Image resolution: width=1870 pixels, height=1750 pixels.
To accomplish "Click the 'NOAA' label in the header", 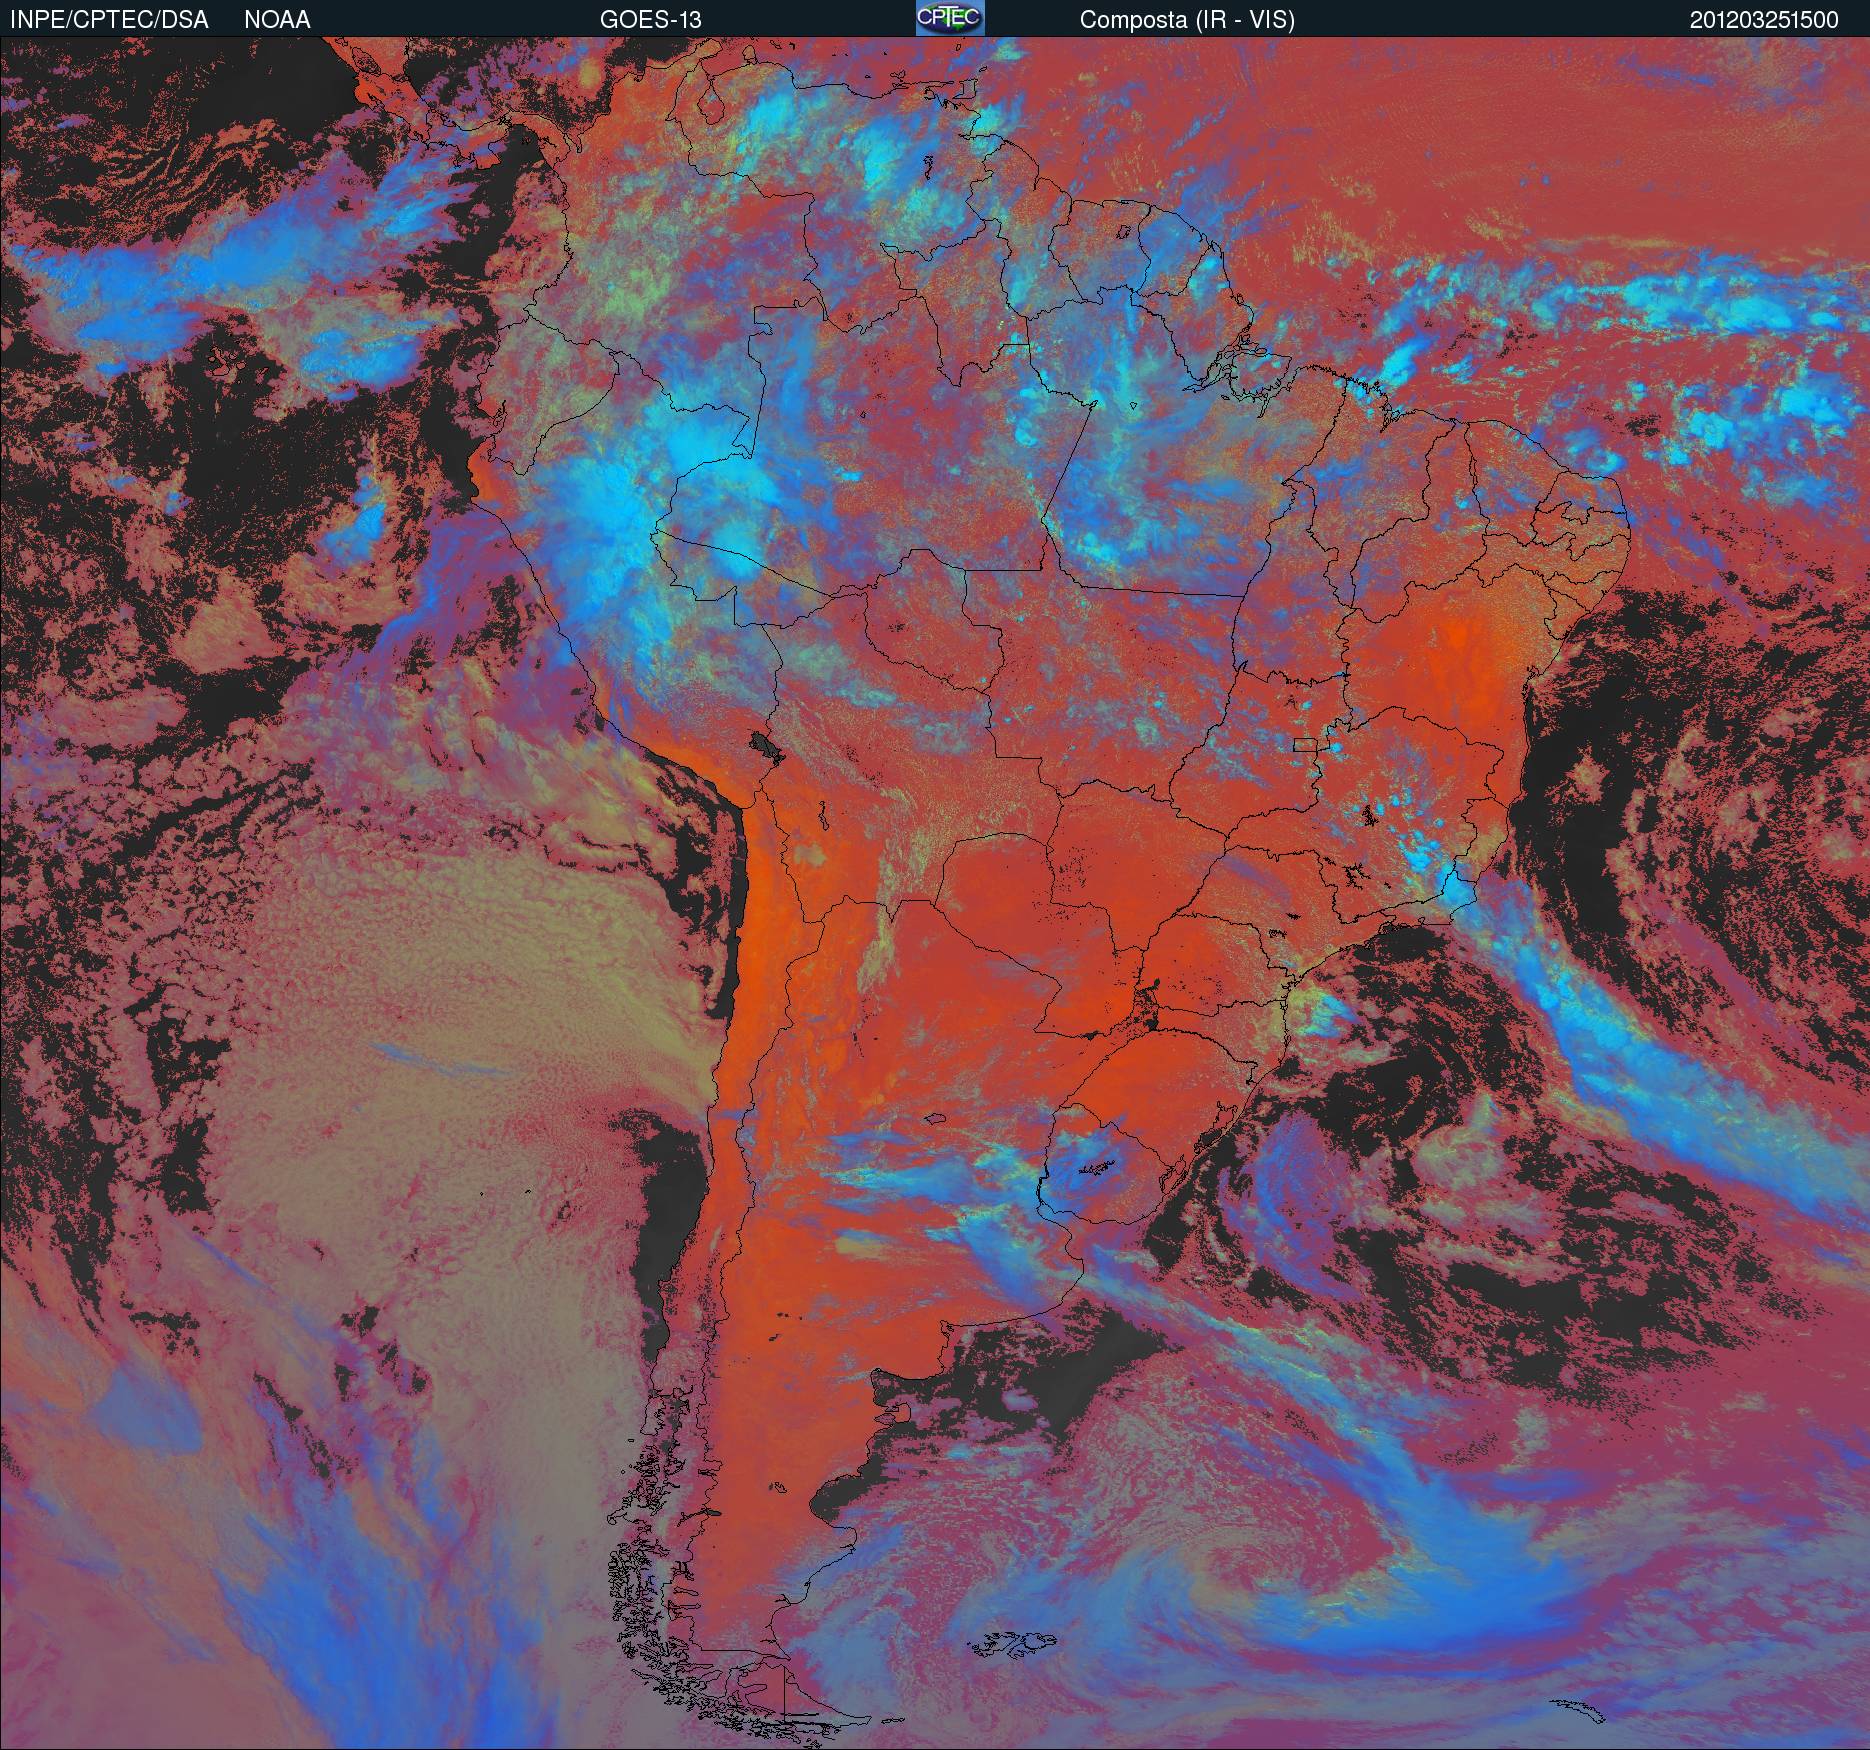I will pyautogui.click(x=277, y=20).
